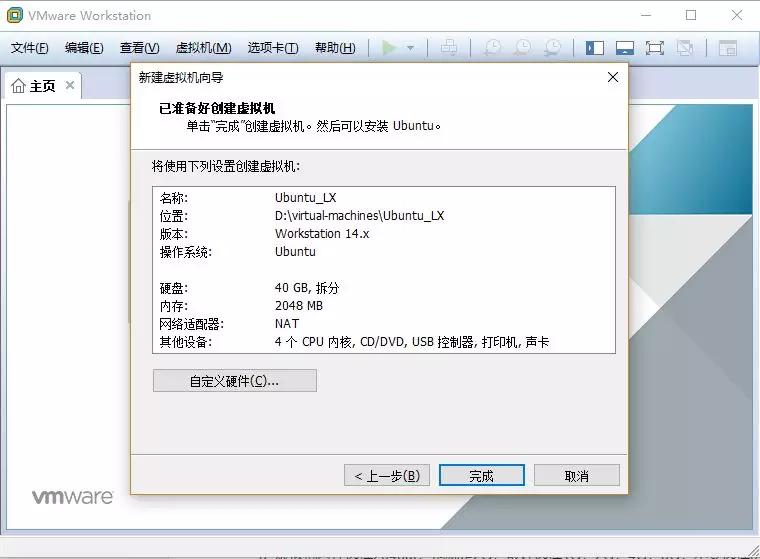The height and width of the screenshot is (559, 760).
Task: Click the 操作系统 value Ubuntu
Action: [295, 252]
